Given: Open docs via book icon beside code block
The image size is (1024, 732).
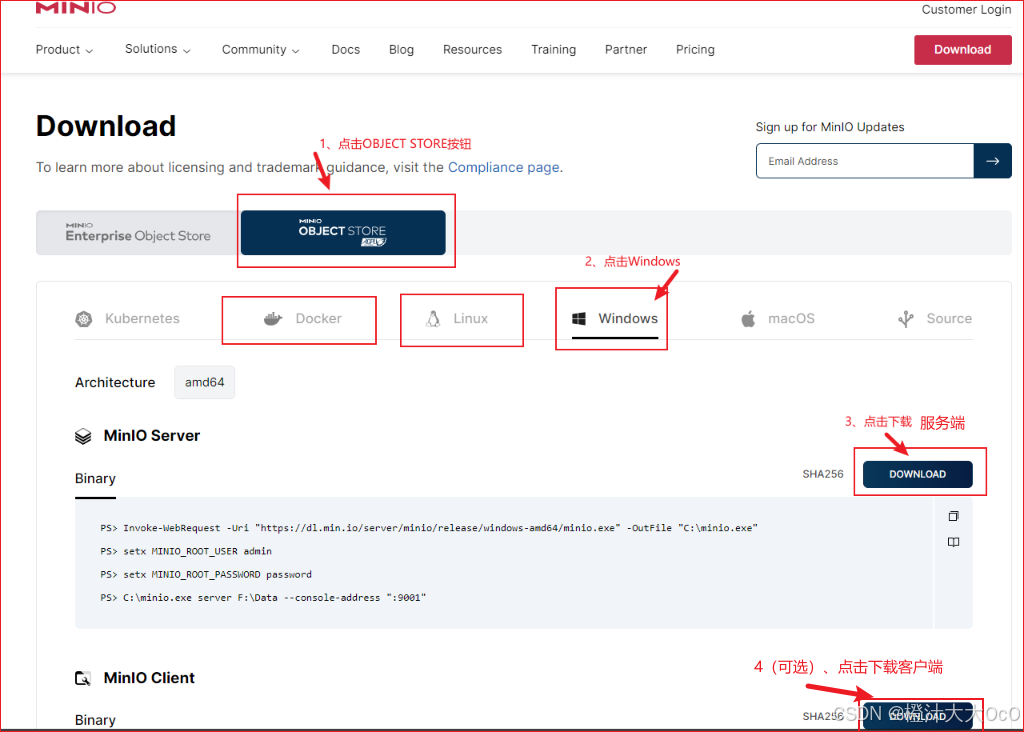Looking at the screenshot, I should [x=953, y=542].
